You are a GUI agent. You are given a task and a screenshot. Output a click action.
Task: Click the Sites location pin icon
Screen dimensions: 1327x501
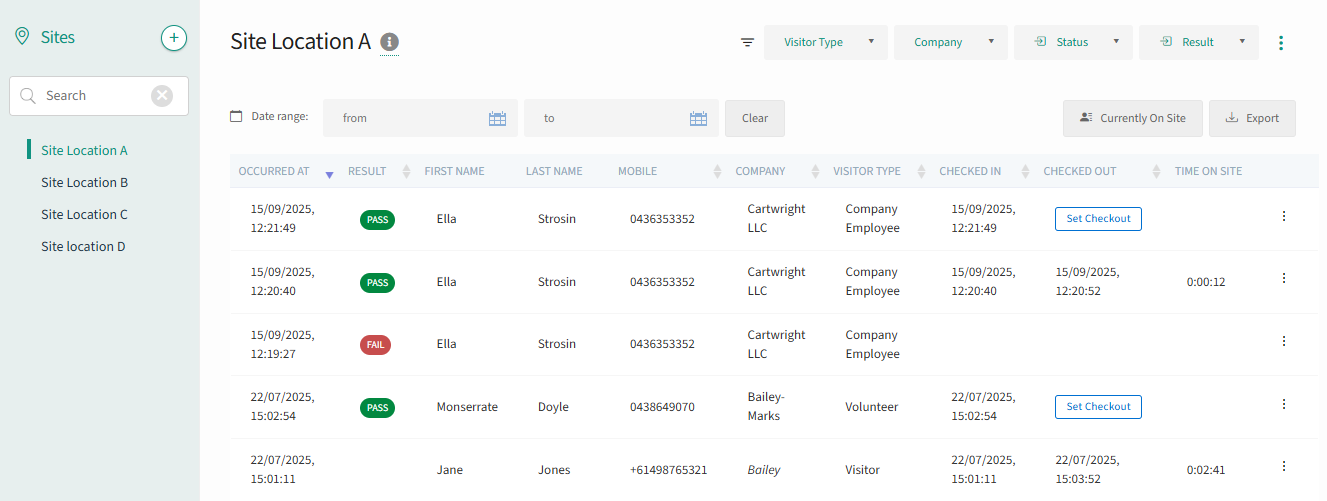pos(21,37)
